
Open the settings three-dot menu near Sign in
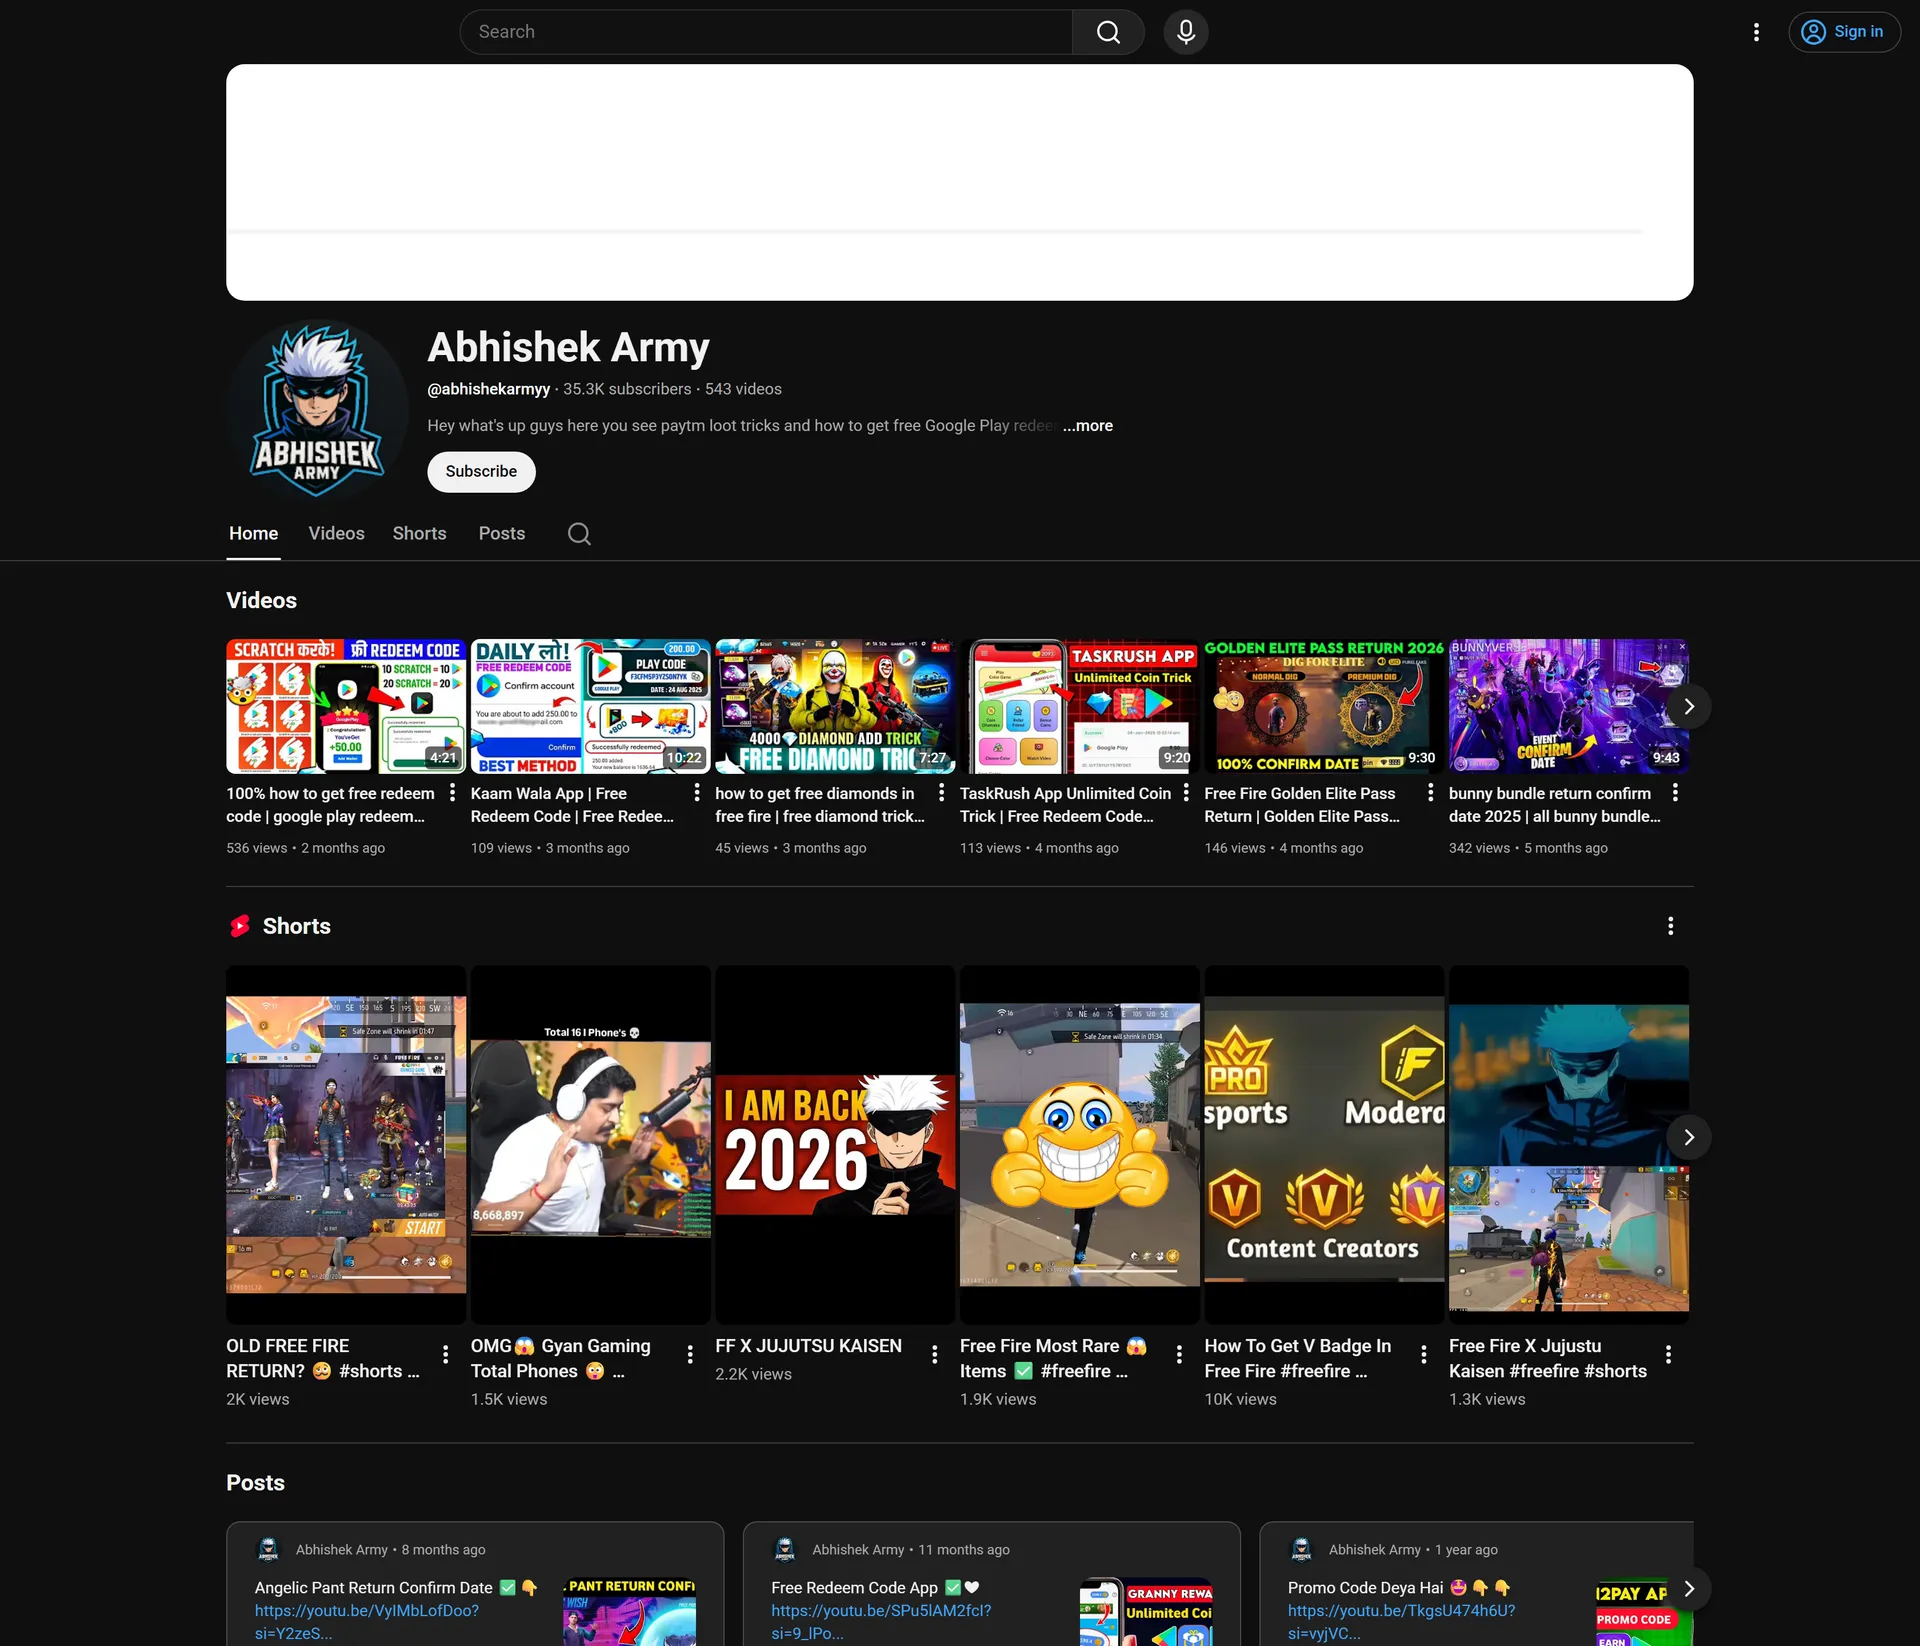[x=1756, y=32]
